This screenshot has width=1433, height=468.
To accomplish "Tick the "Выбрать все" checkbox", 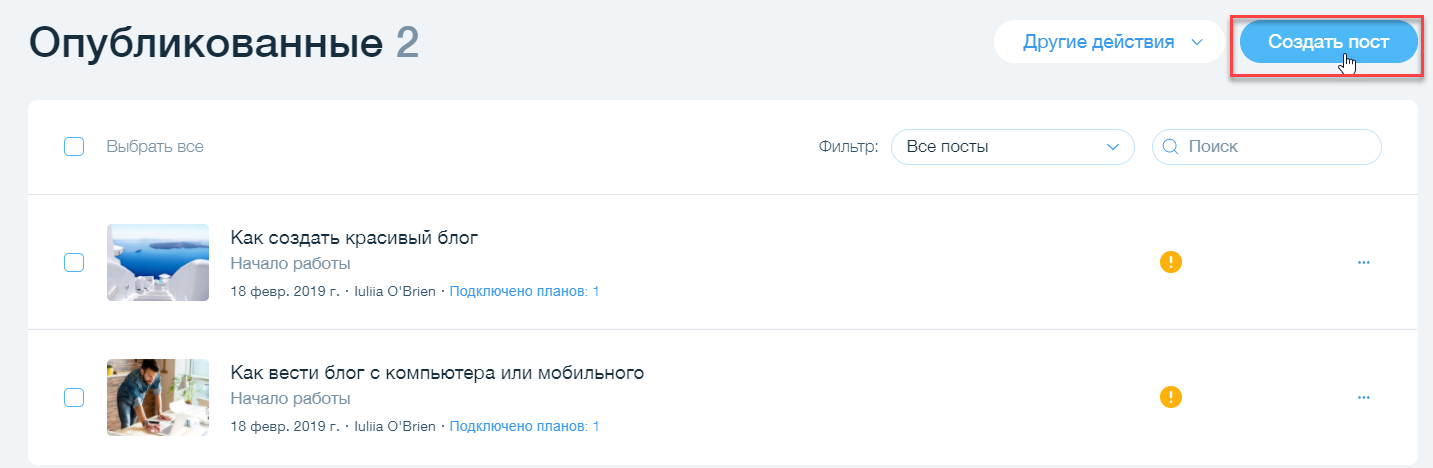I will click(74, 147).
